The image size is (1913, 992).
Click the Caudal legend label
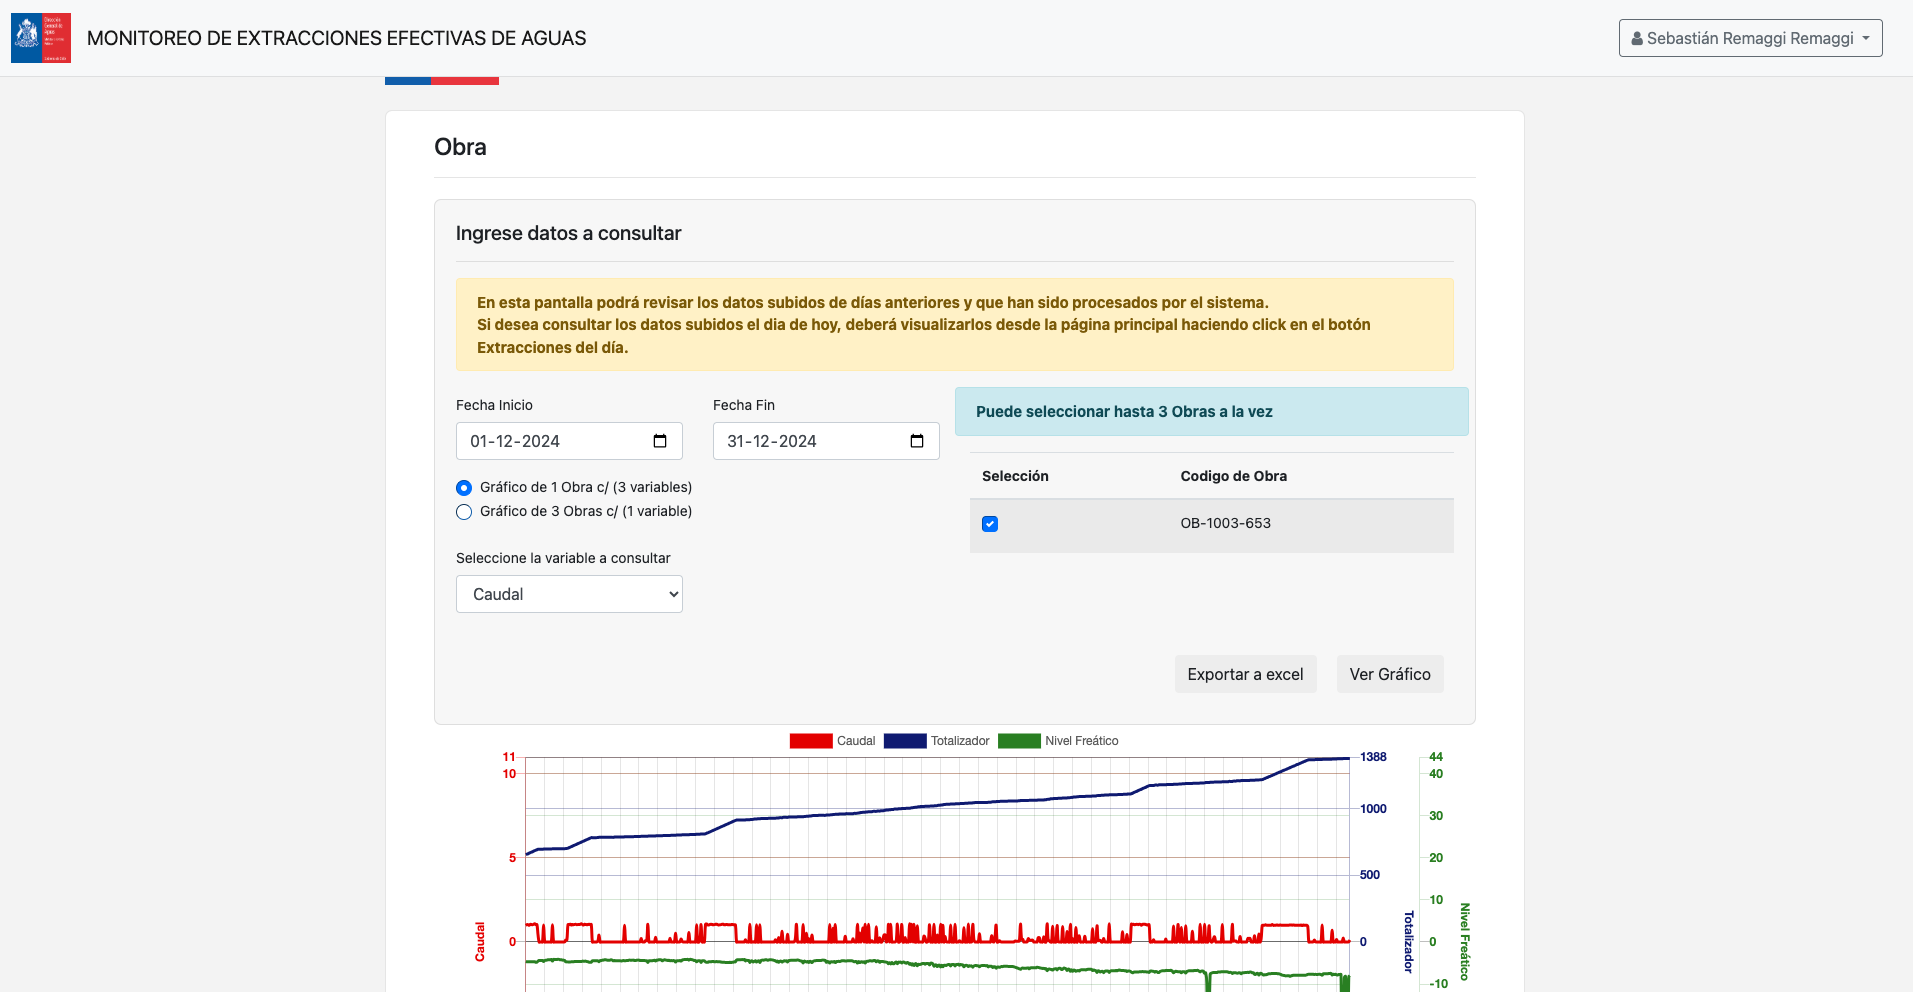coord(856,741)
